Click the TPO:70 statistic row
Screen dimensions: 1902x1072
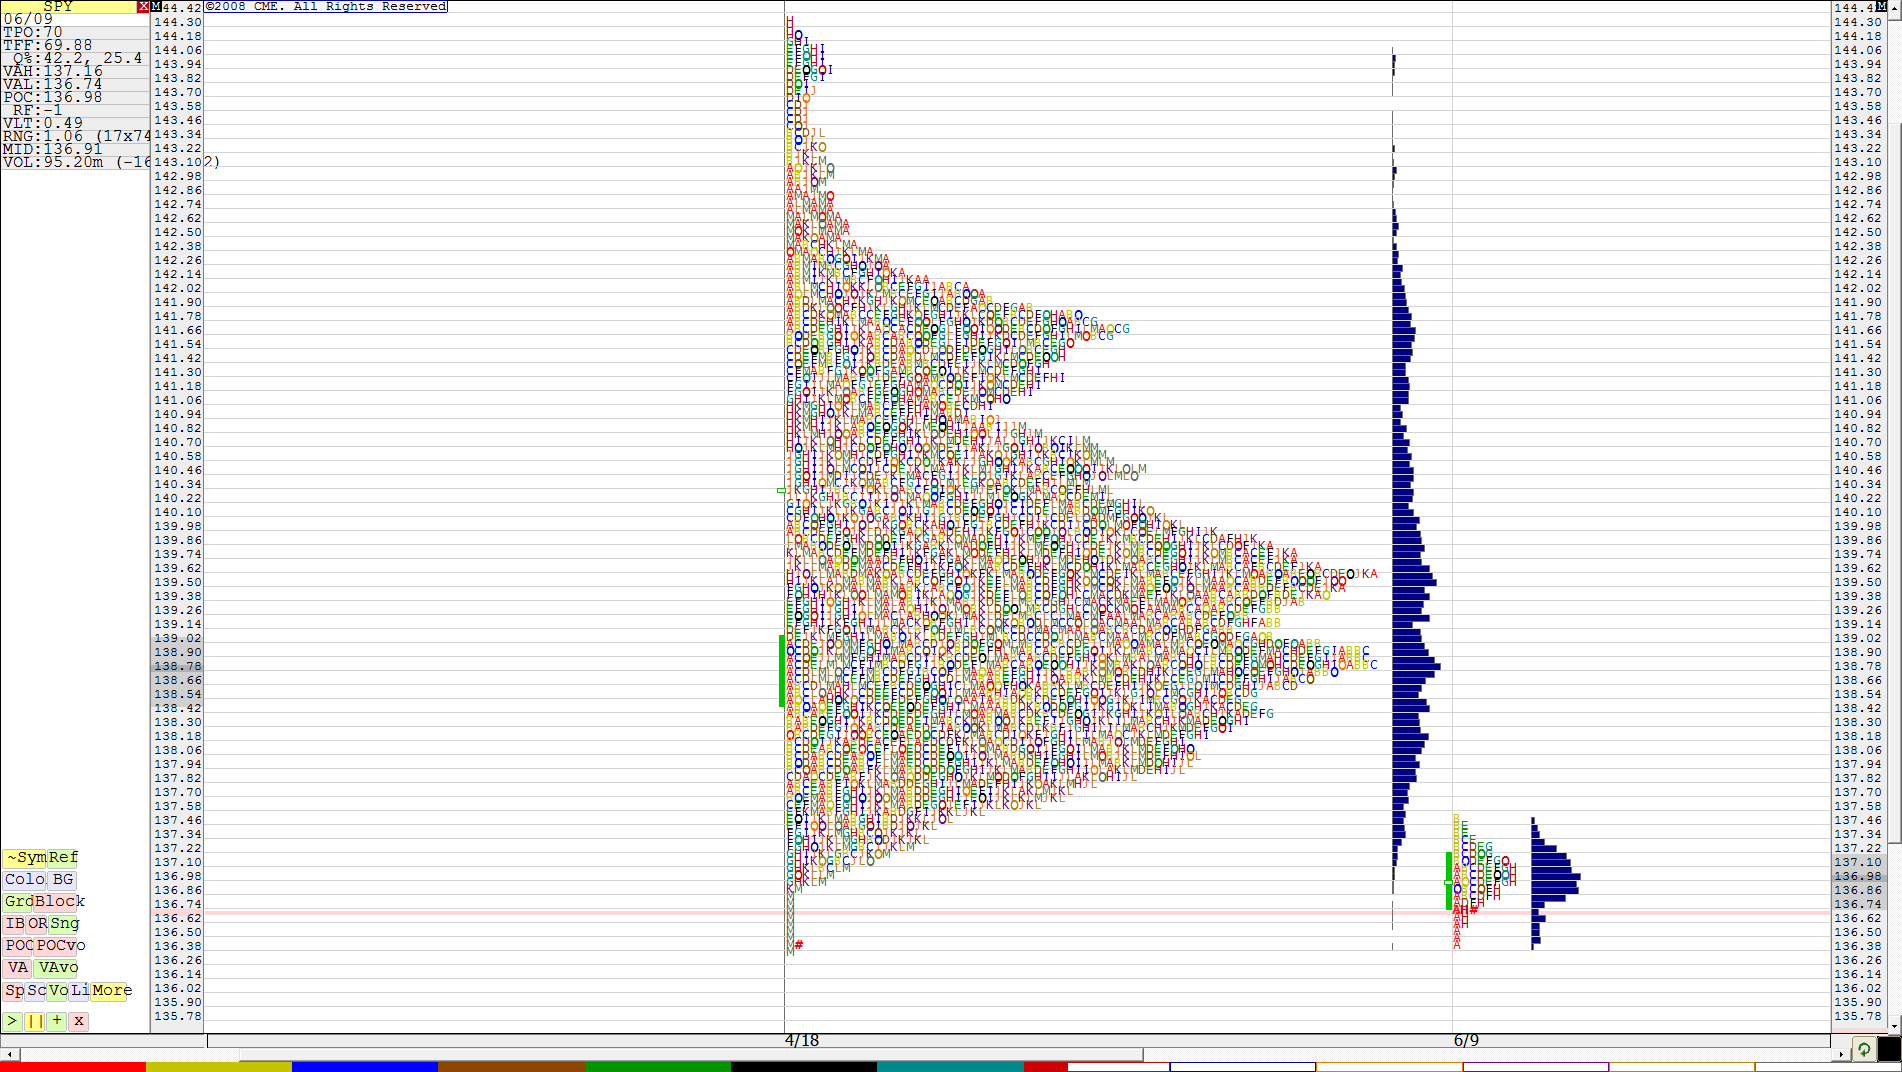click(x=75, y=32)
